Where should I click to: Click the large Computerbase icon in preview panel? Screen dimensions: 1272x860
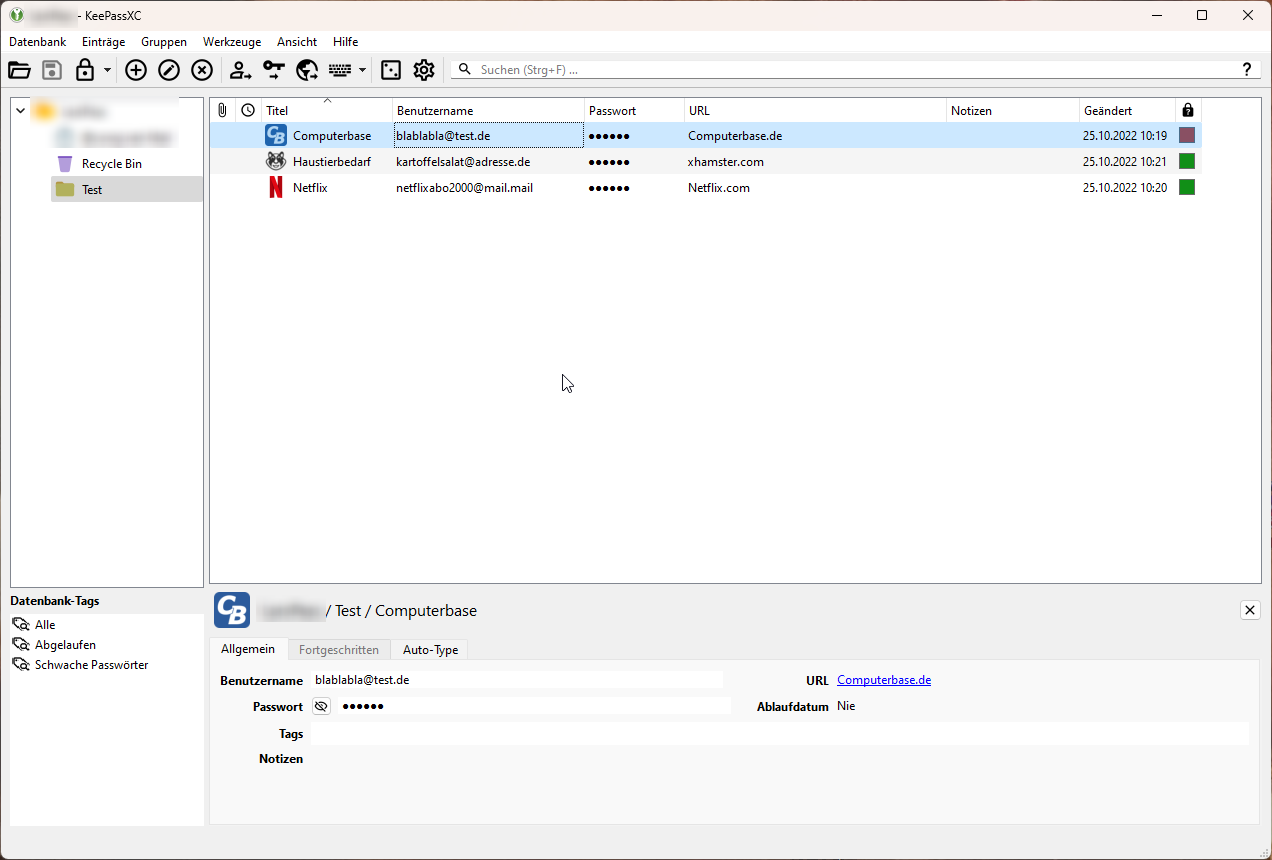click(x=232, y=610)
